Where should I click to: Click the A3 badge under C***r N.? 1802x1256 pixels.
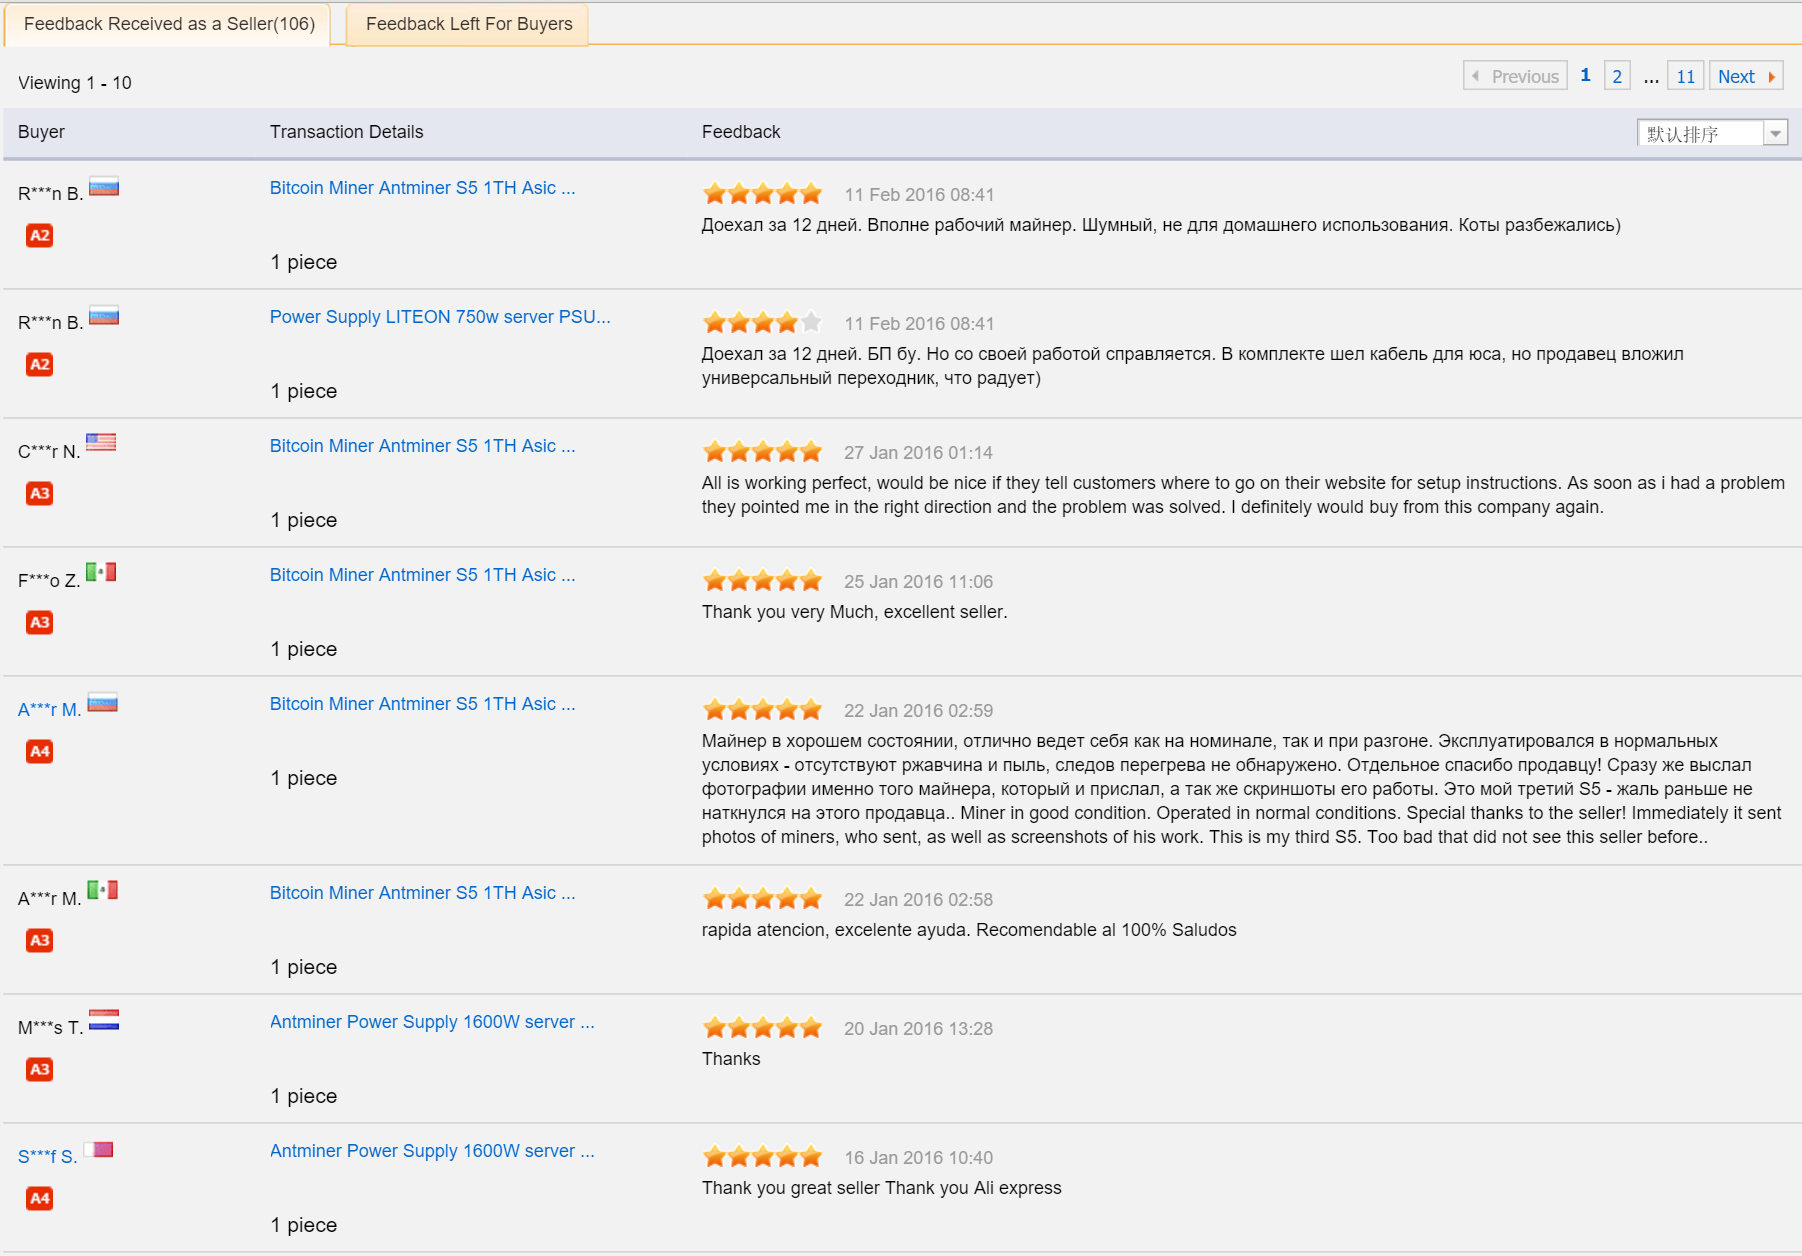40,494
